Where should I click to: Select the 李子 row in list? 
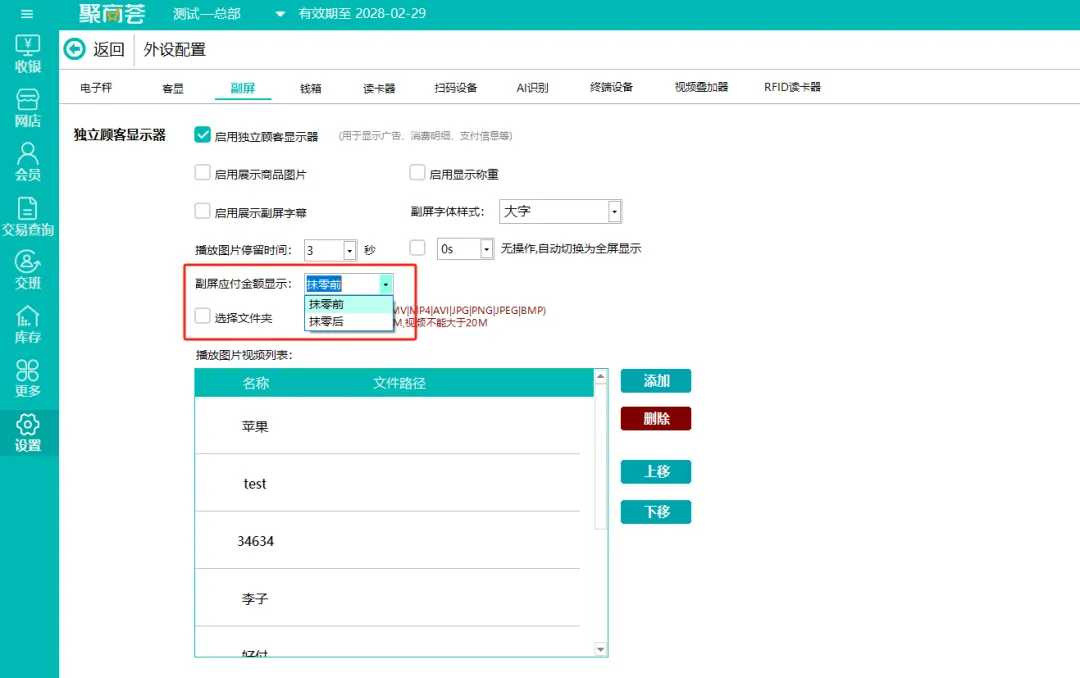click(387, 597)
